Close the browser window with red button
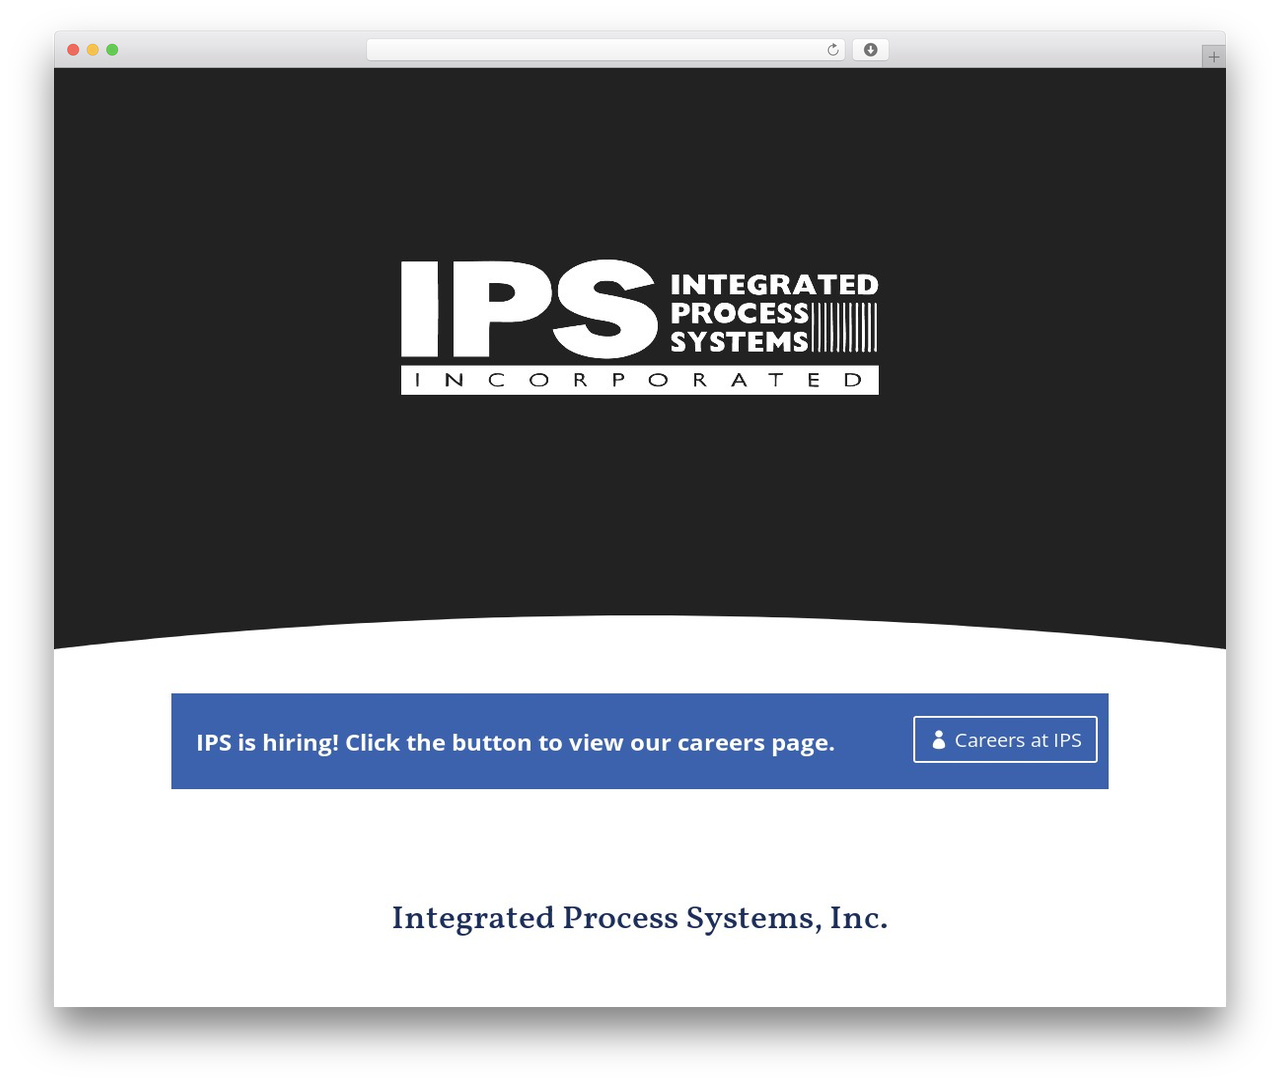Screen dimensions: 1280x1084 click(x=73, y=50)
